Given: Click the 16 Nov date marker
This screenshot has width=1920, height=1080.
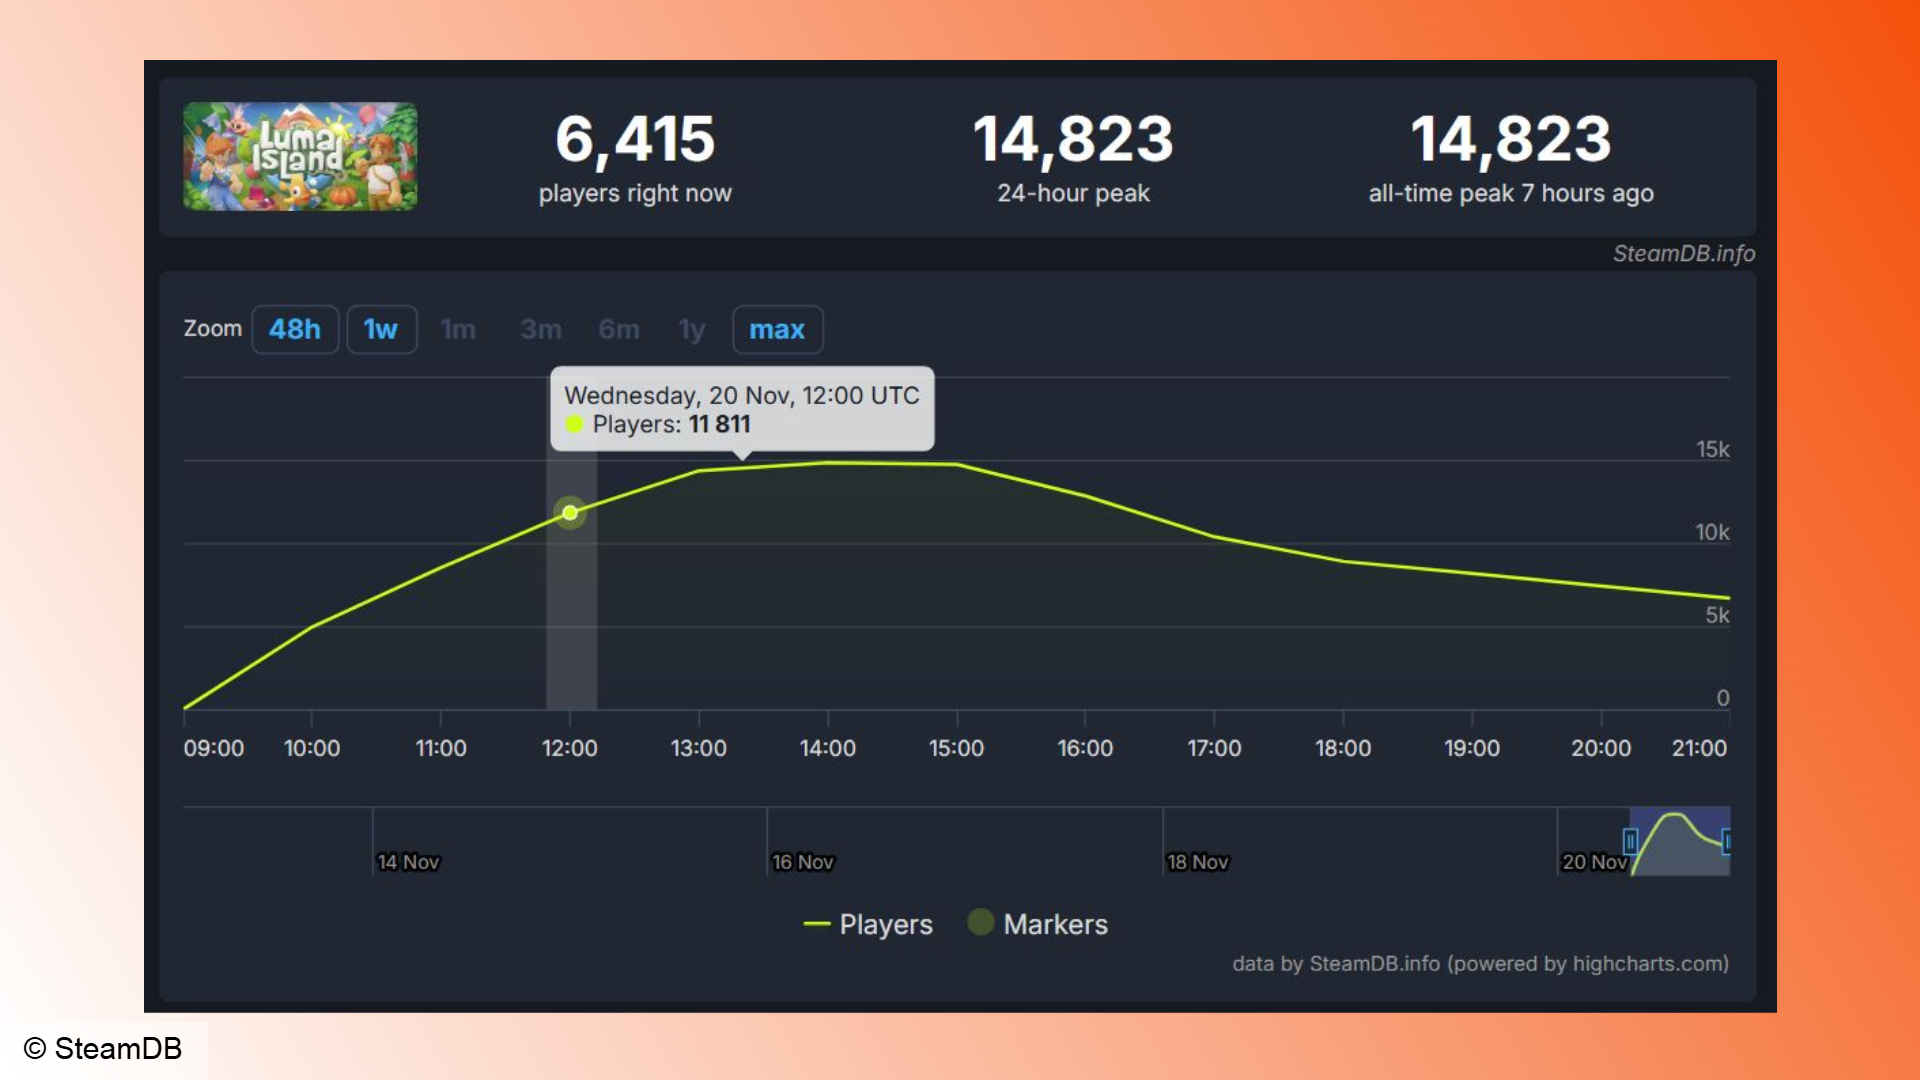Looking at the screenshot, I should (x=804, y=861).
